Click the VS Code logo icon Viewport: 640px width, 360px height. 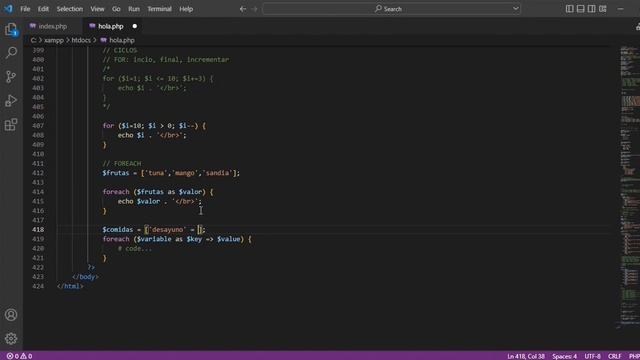(x=8, y=9)
